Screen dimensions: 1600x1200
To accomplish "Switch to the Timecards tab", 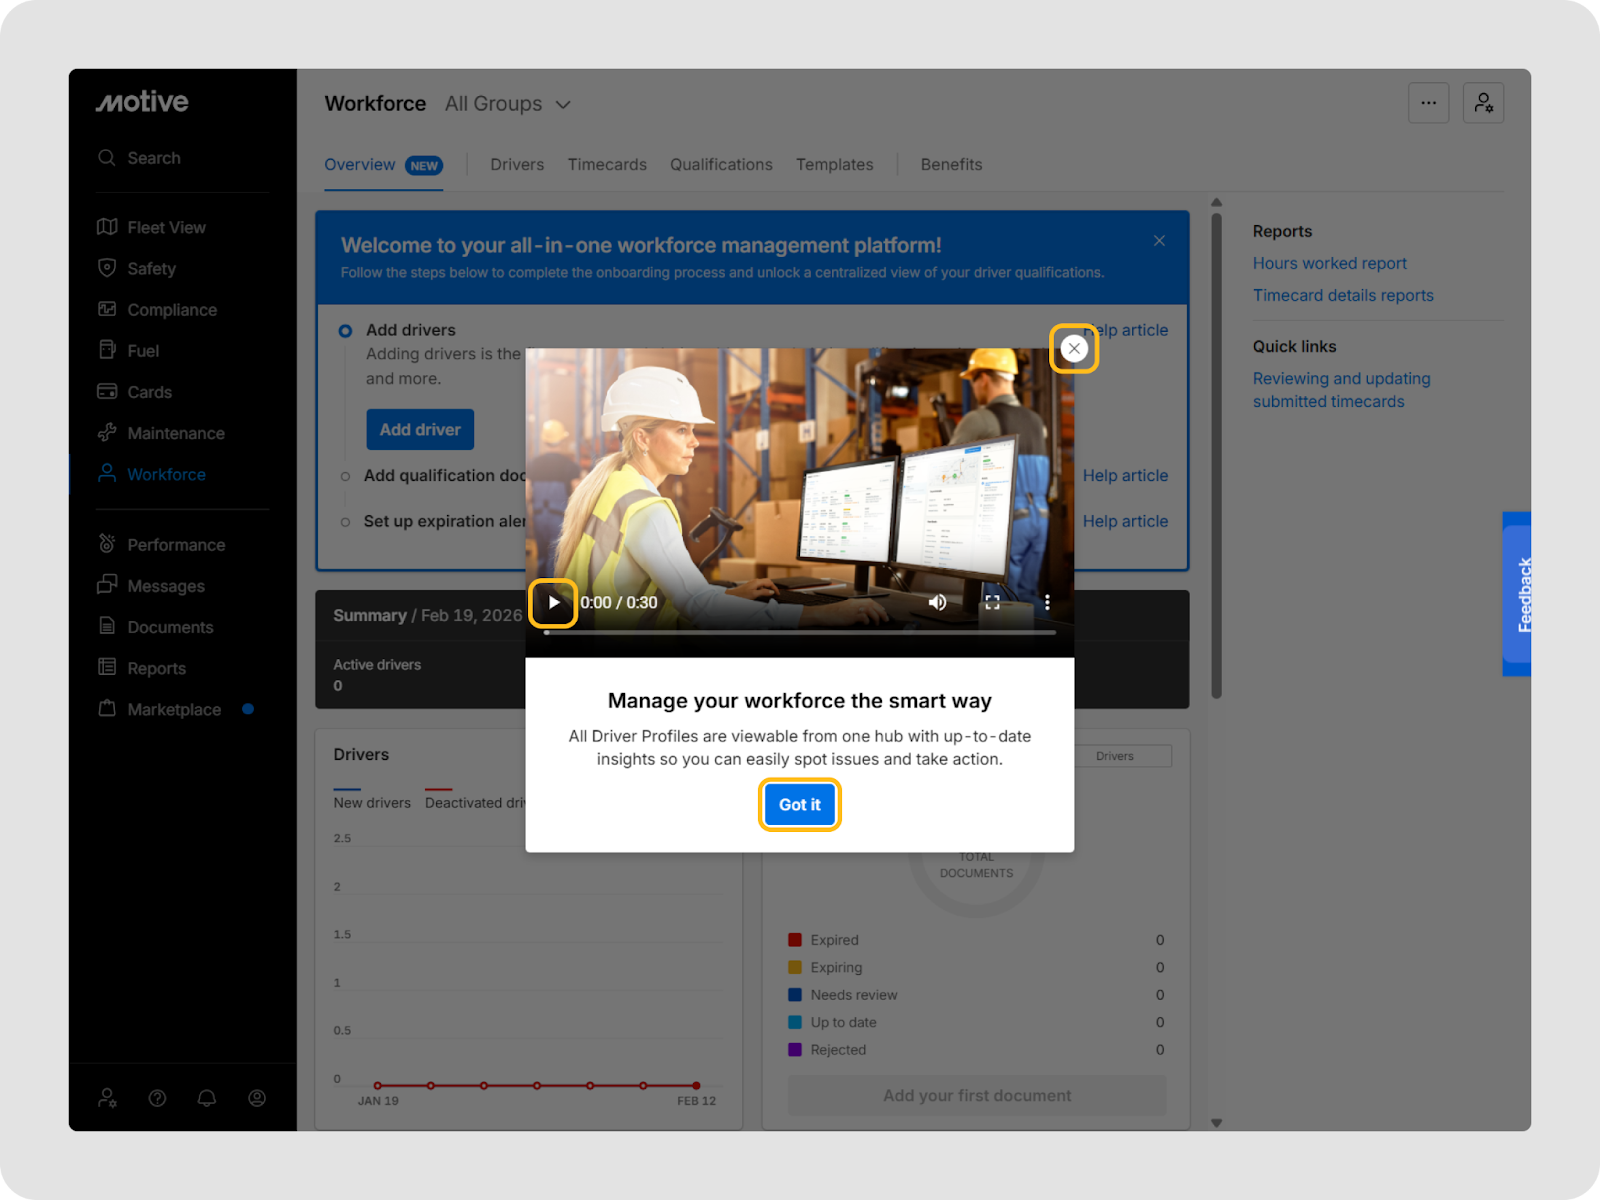I will coord(607,165).
